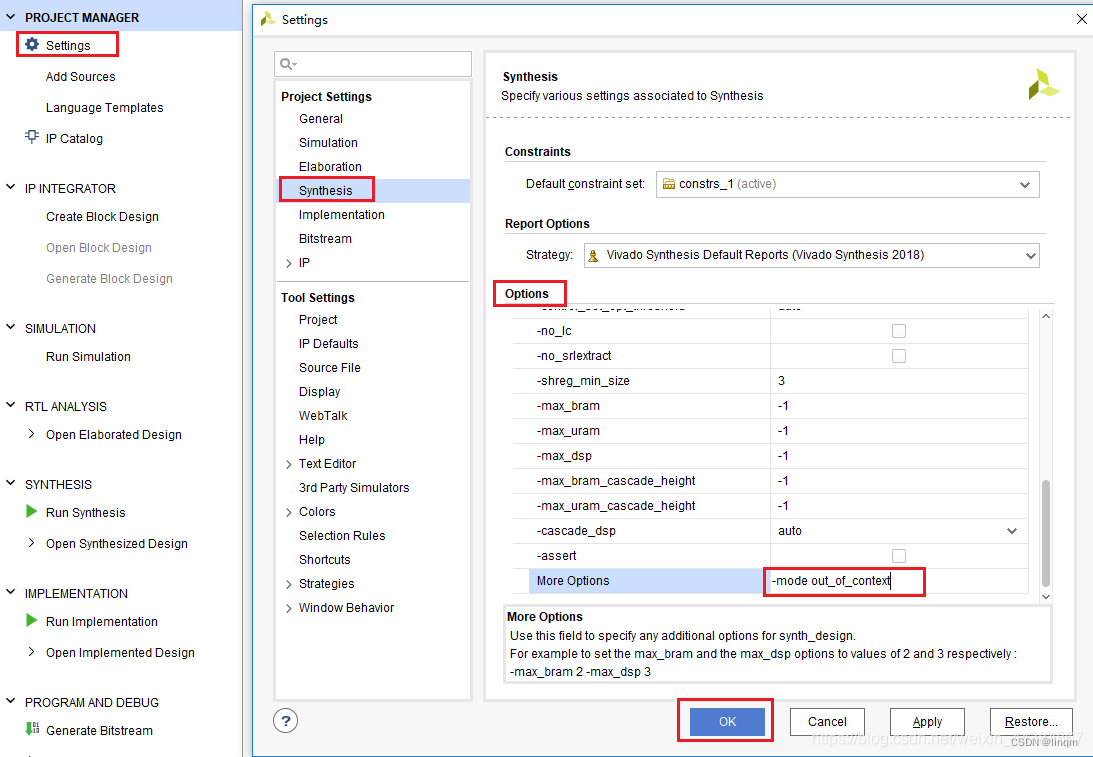Expand the IP node in Project Settings
1093x757 pixels.
click(289, 263)
